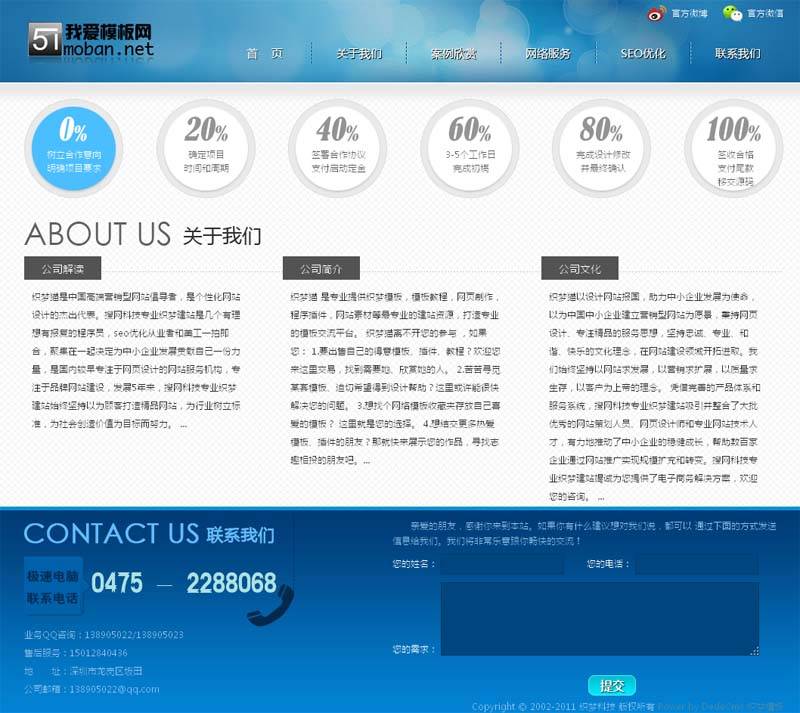Viewport: 800px width, 713px height.
Task: Navigate to the SEO优化 page
Action: click(642, 54)
